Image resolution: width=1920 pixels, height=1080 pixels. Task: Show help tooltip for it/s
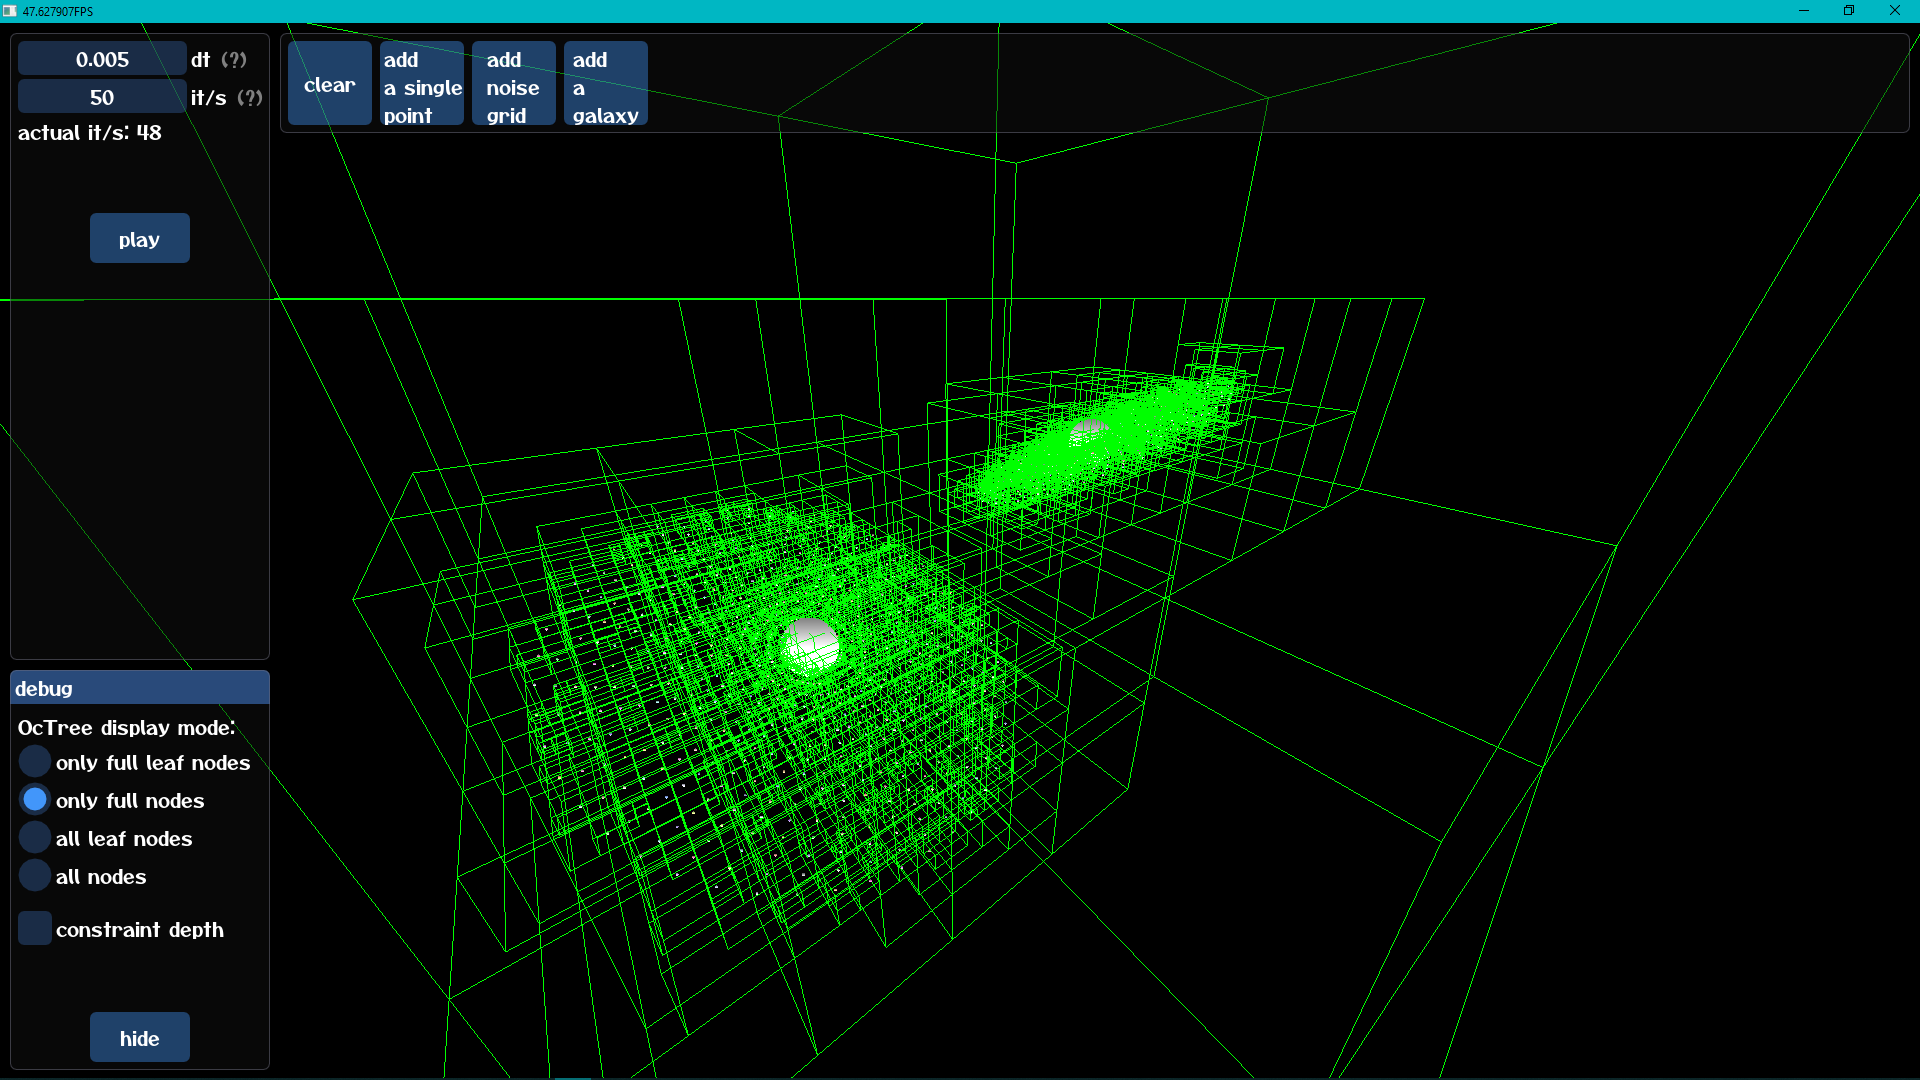tap(250, 98)
